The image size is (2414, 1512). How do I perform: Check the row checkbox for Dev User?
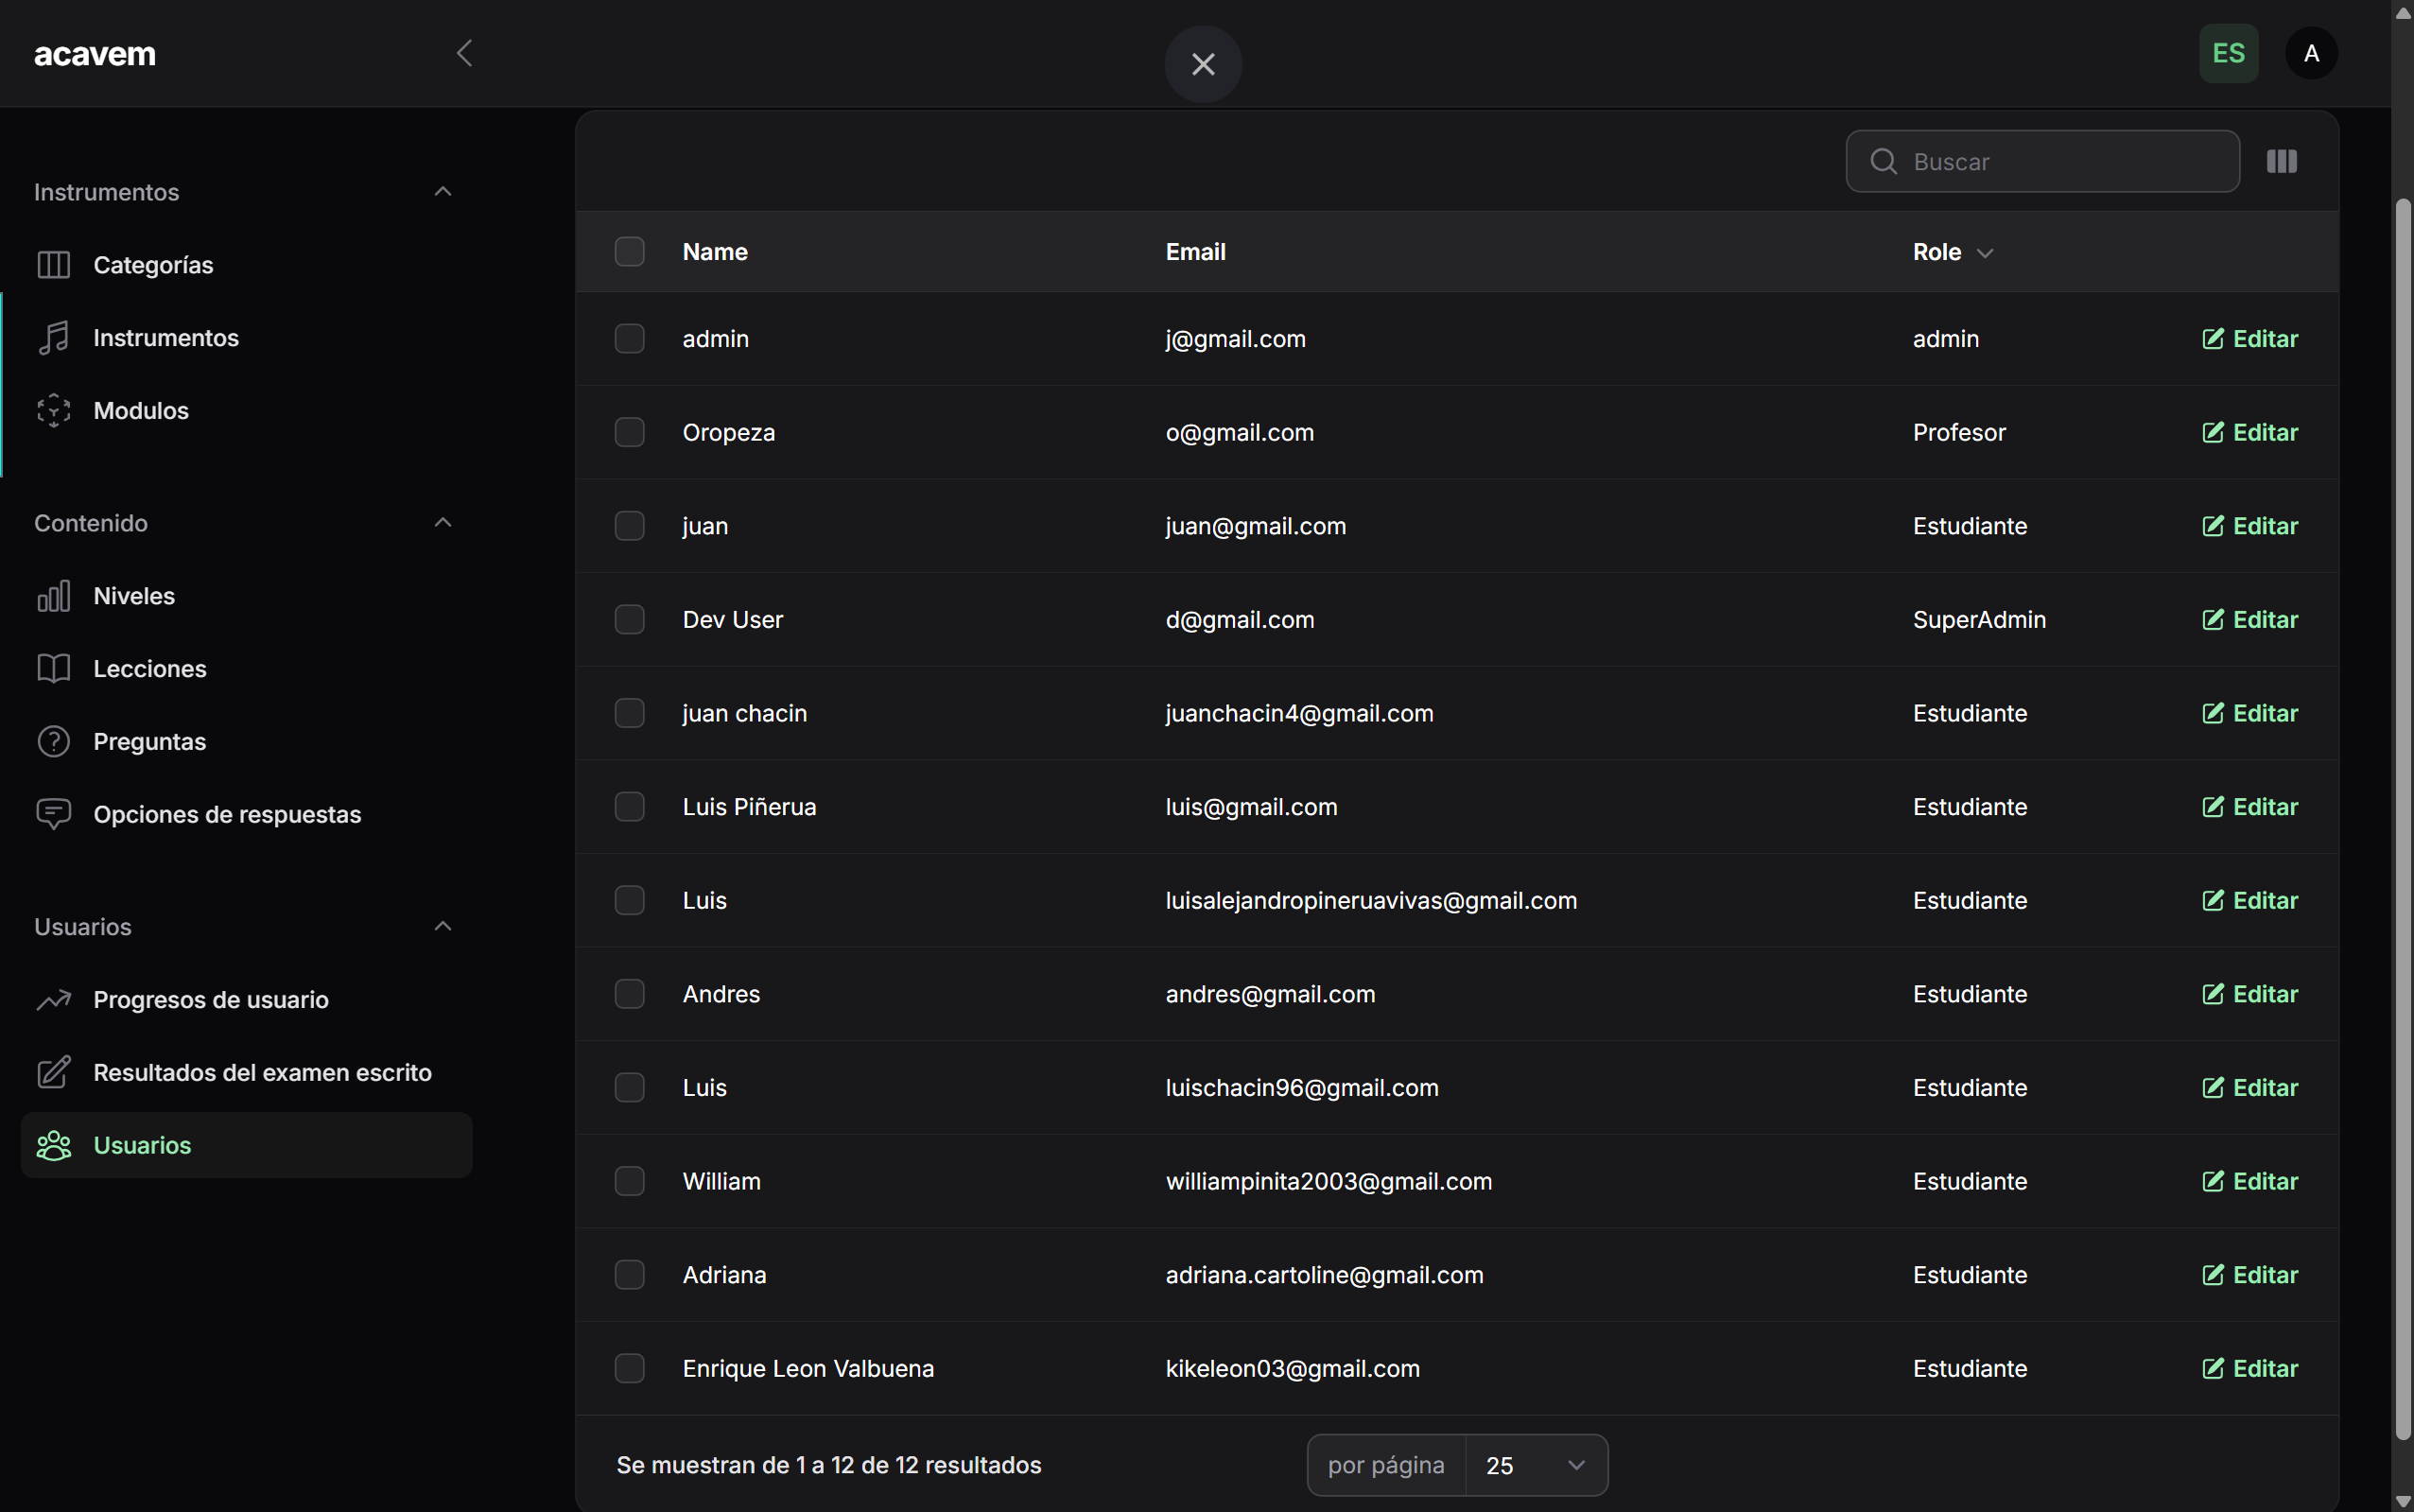tap(629, 619)
